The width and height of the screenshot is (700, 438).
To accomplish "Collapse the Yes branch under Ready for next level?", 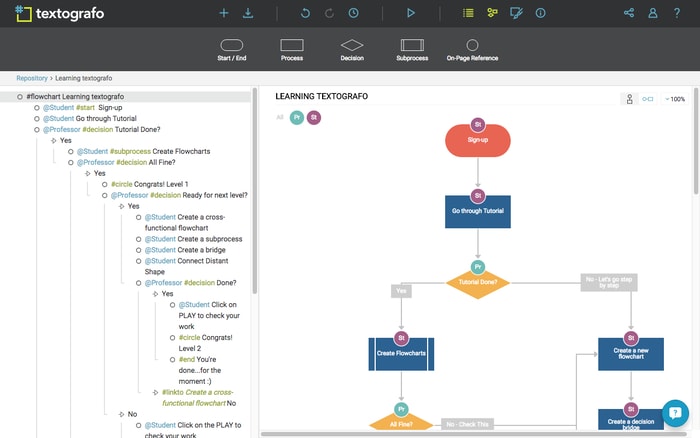I will click(x=121, y=206).
